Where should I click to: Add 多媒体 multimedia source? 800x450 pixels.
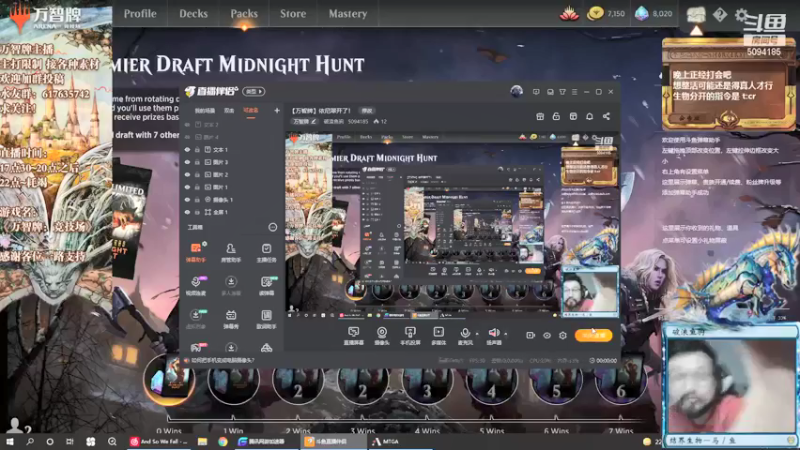click(x=438, y=336)
